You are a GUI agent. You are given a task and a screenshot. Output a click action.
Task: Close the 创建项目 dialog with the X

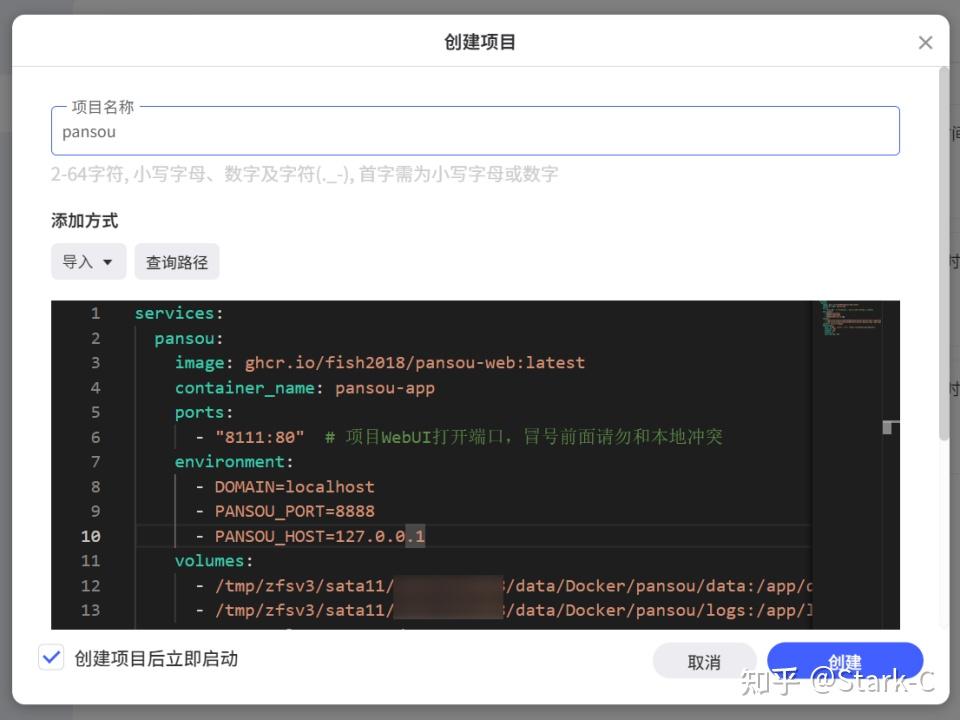925,42
